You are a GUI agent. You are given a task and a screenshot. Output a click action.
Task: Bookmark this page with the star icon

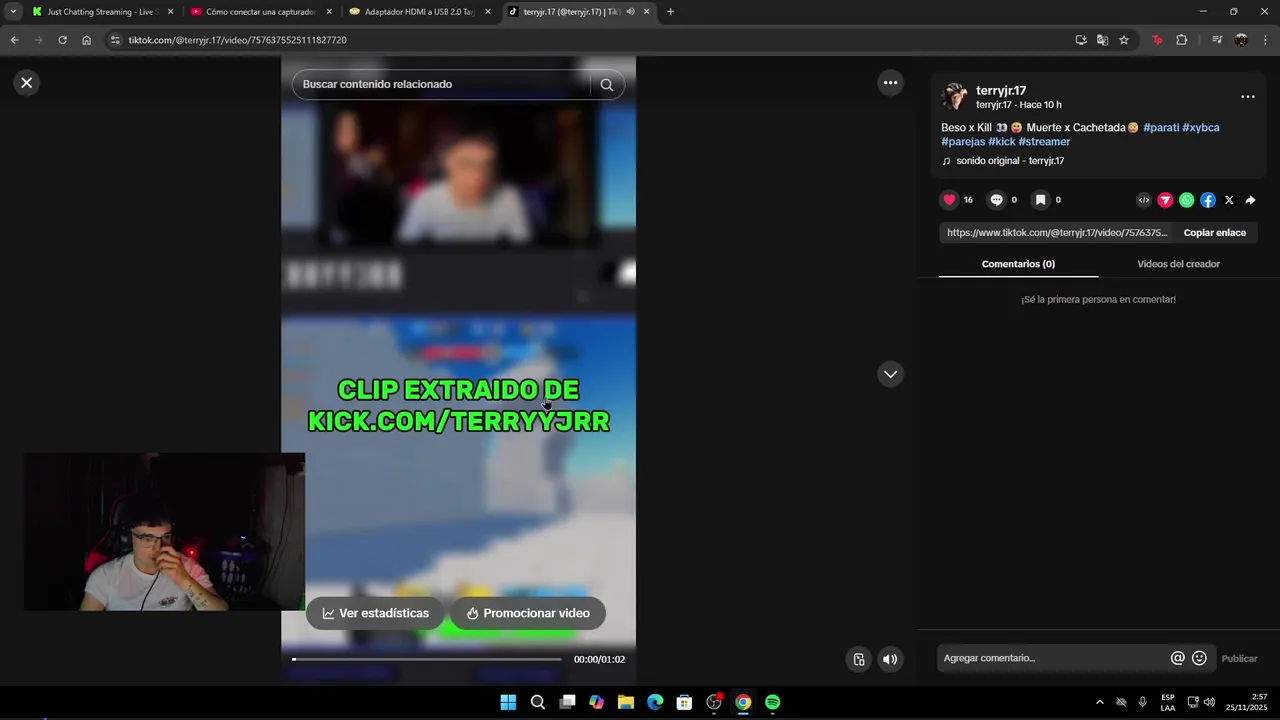pyautogui.click(x=1124, y=40)
